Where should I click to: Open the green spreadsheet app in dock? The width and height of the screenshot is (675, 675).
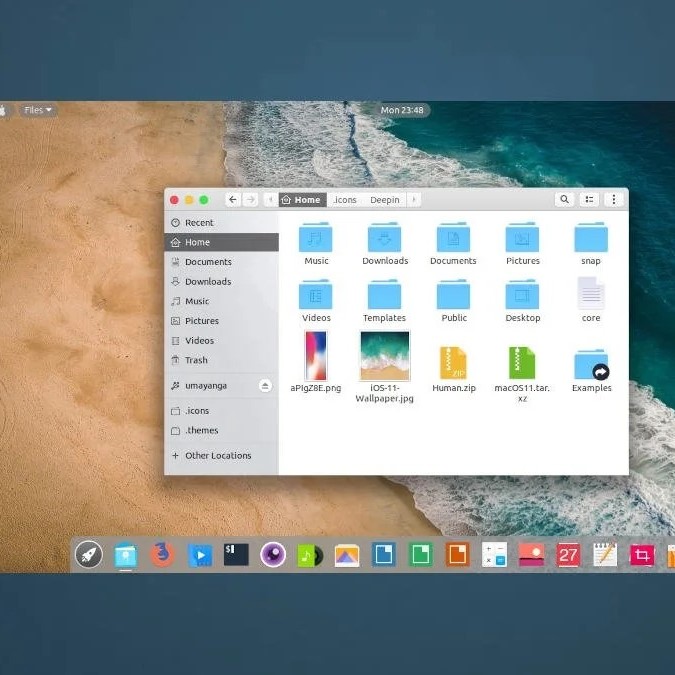421,554
